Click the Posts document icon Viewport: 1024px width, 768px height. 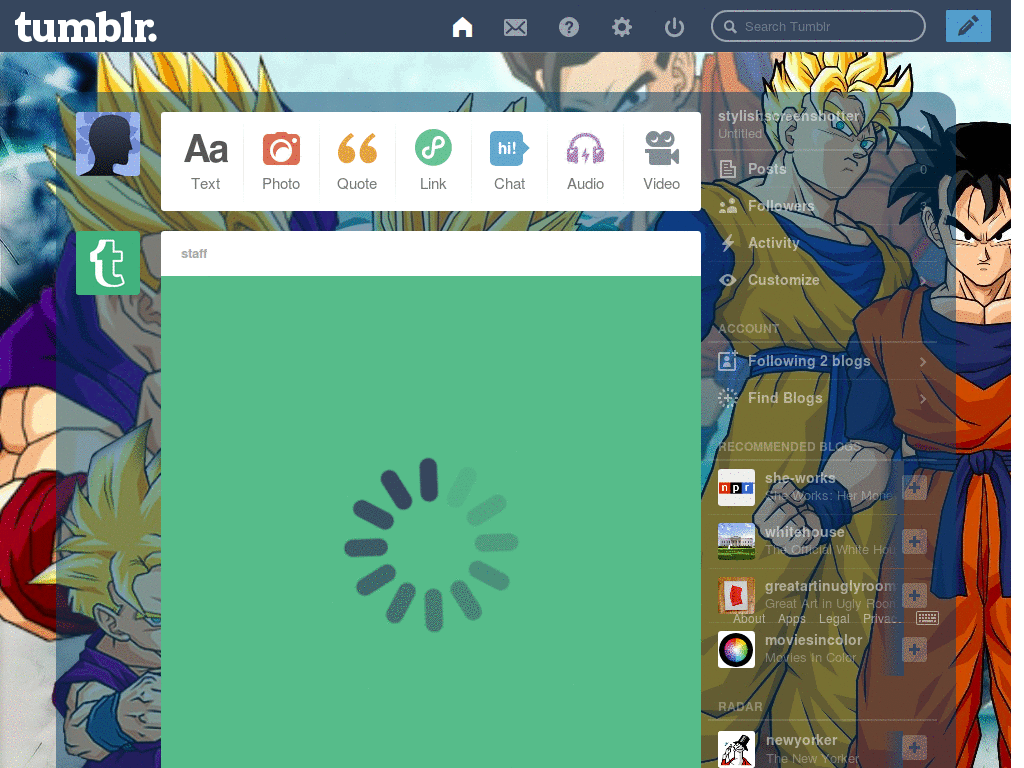[x=728, y=169]
